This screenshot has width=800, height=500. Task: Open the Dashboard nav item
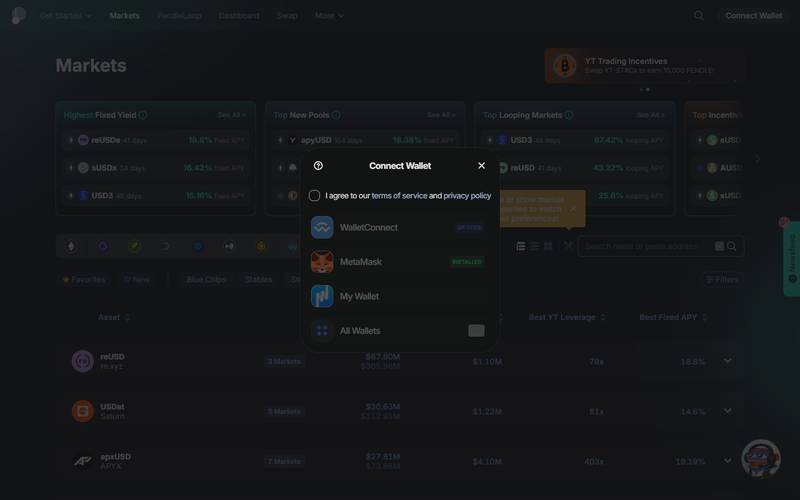(x=239, y=16)
